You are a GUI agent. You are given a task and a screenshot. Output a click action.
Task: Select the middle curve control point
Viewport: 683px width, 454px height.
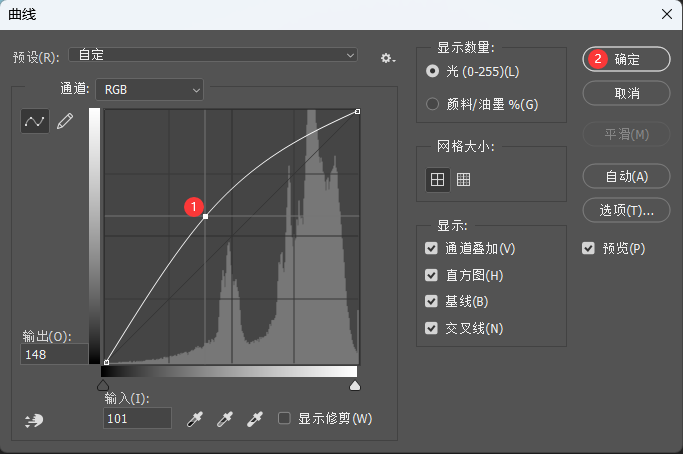point(206,216)
